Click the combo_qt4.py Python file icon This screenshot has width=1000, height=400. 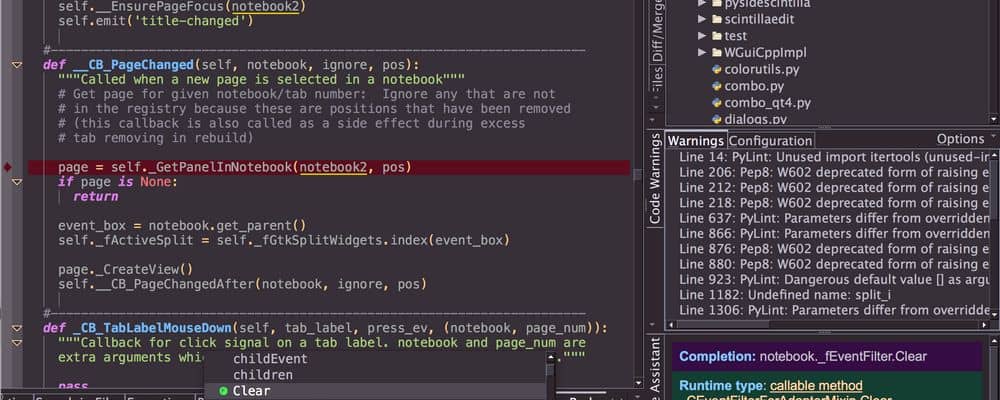pos(717,103)
